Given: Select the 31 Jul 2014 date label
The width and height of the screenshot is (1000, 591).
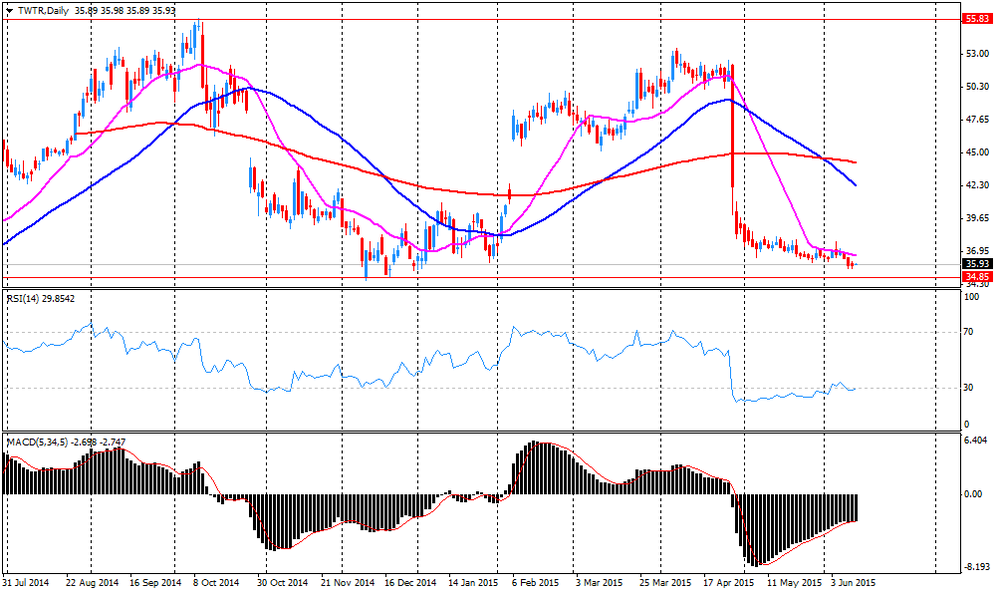Looking at the screenshot, I should [x=26, y=583].
